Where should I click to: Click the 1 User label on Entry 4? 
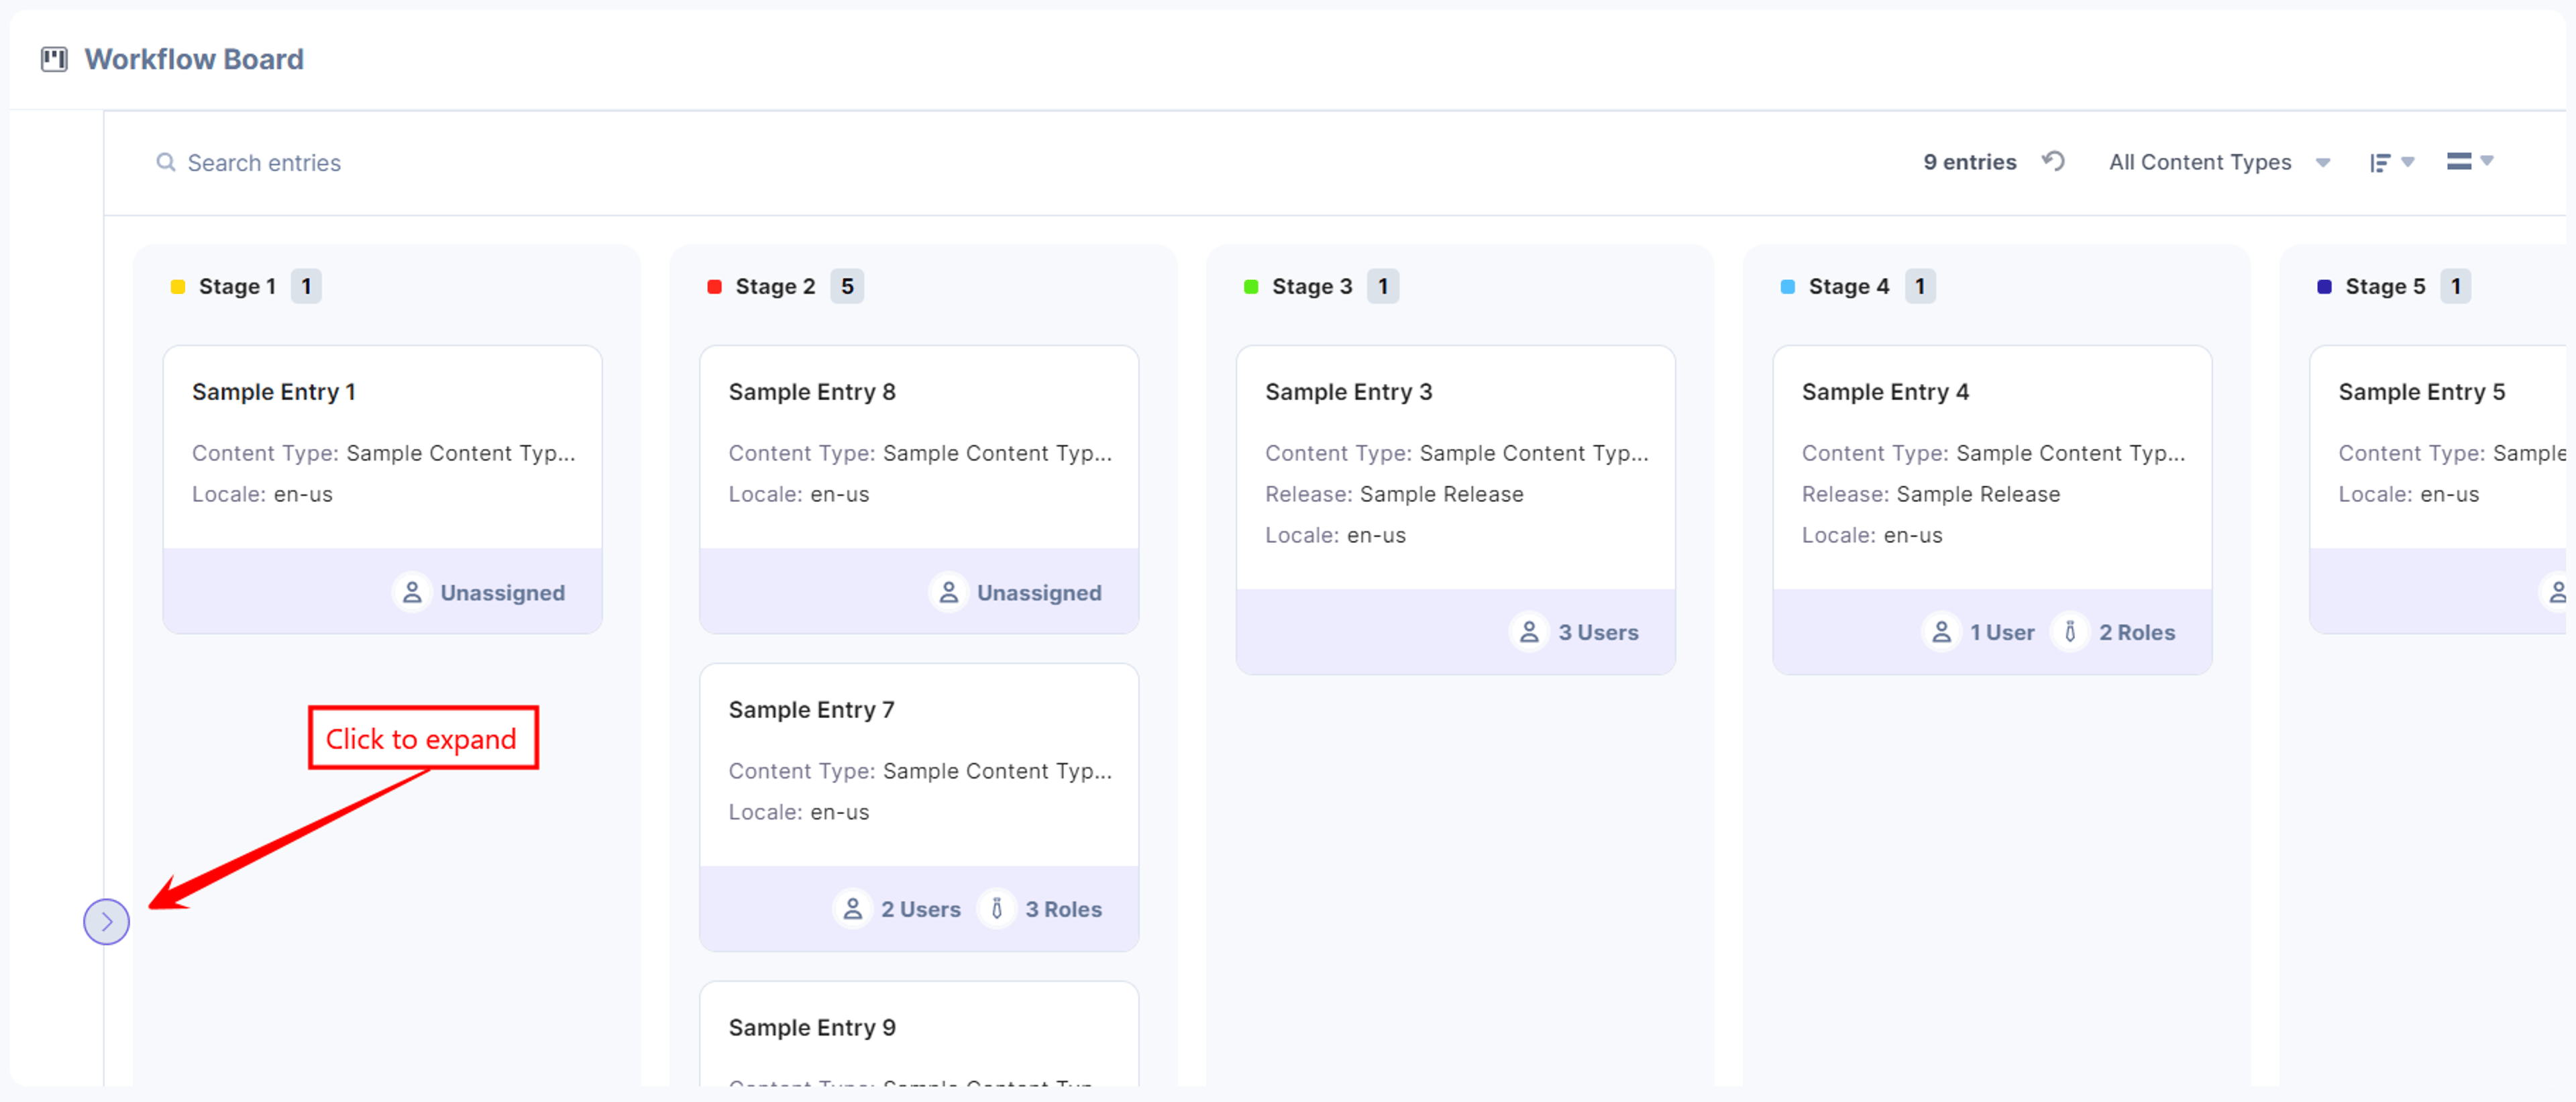pos(2002,633)
